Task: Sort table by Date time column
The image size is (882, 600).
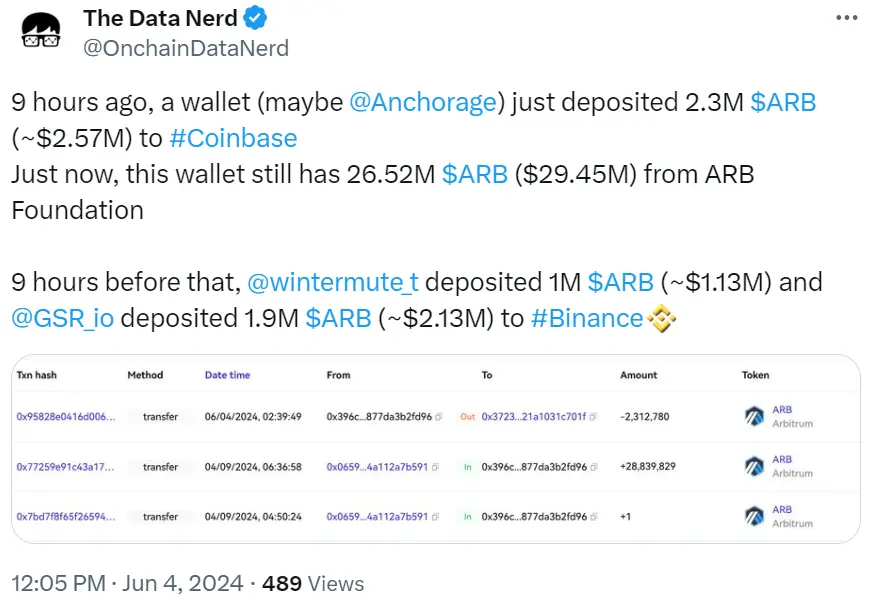Action: click(x=227, y=375)
